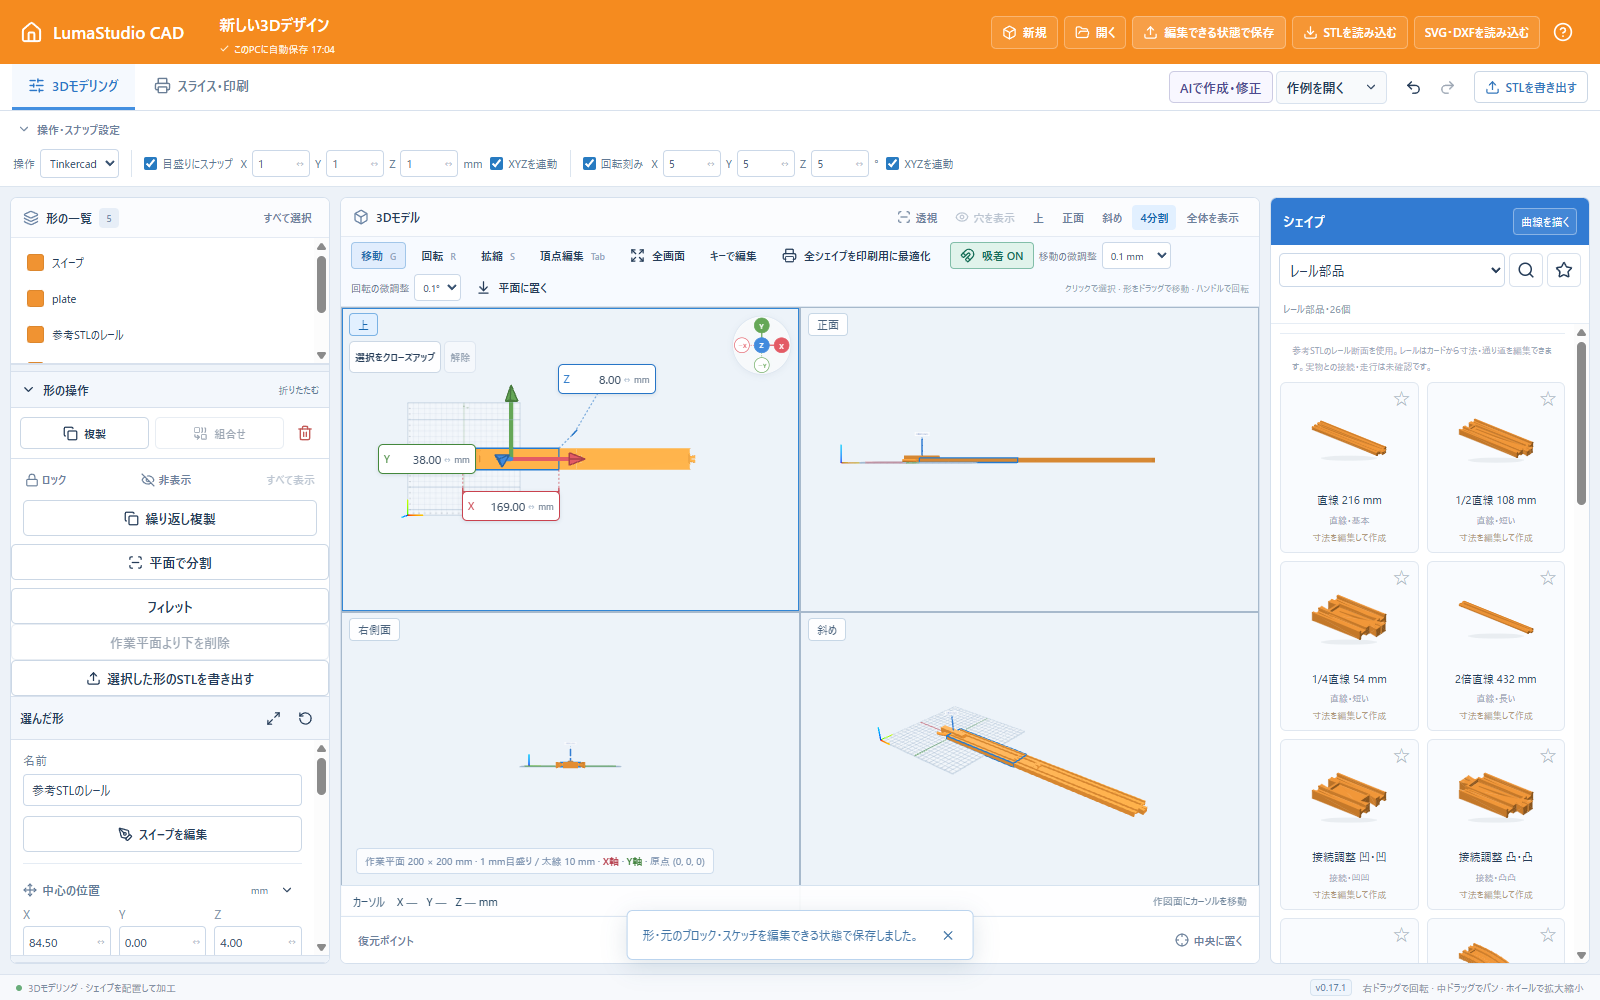The width and height of the screenshot is (1600, 1000).
Task: Click the 名前 field containing 参考STLのレール
Action: click(x=162, y=790)
